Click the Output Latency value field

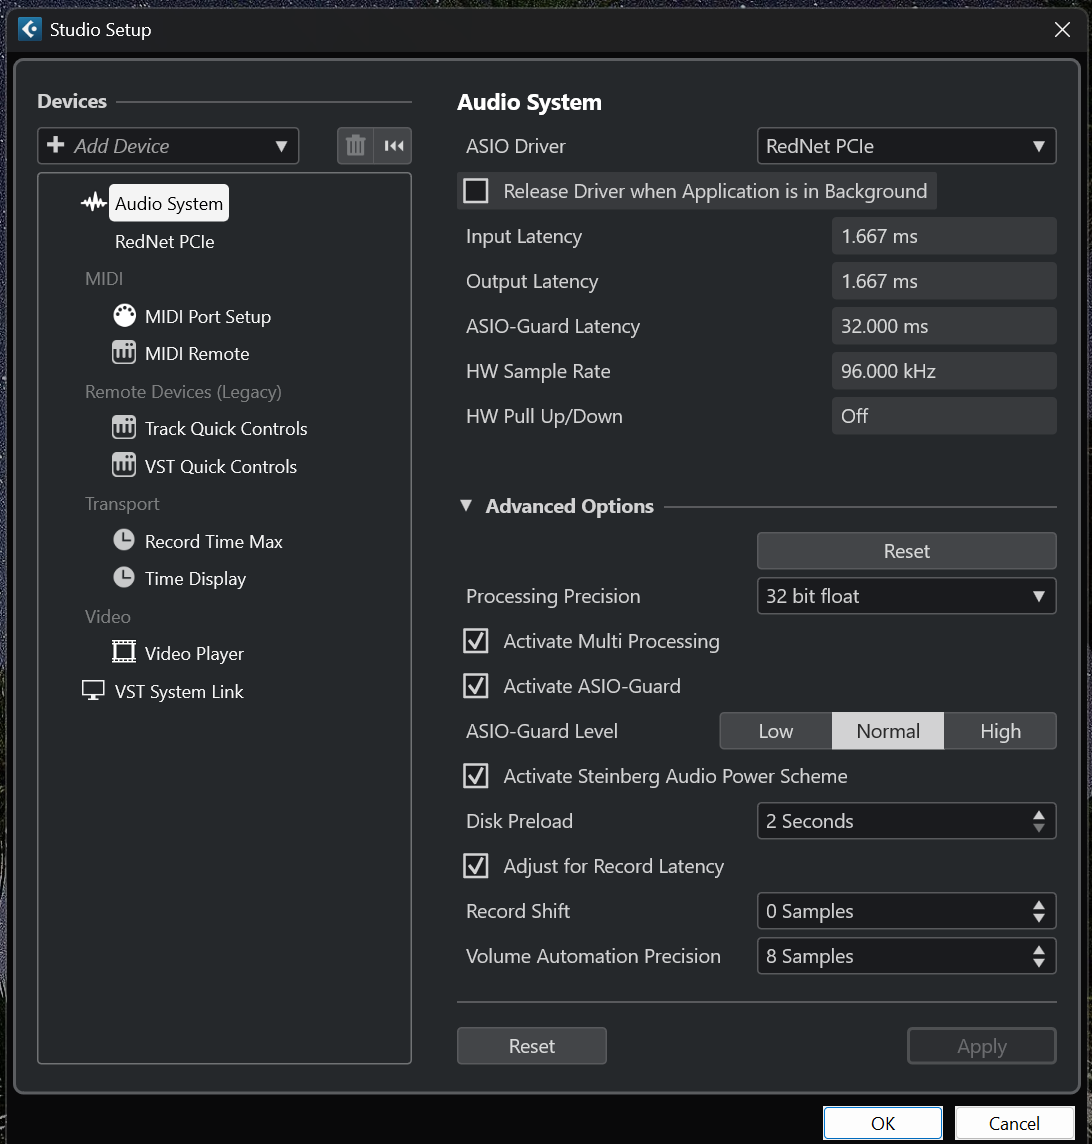click(x=944, y=281)
